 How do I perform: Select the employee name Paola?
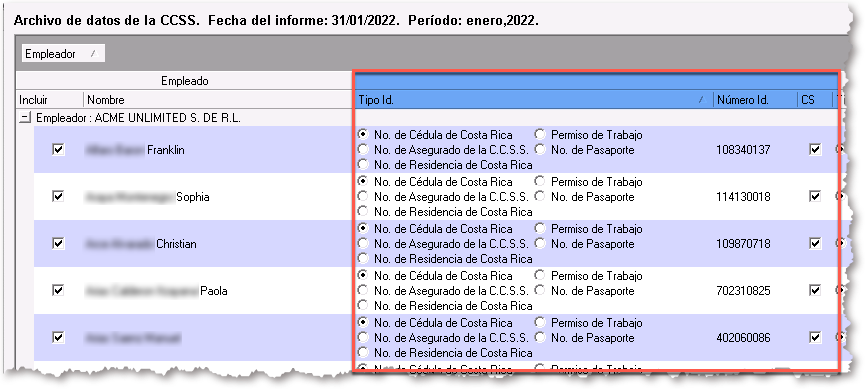pyautogui.click(x=213, y=290)
